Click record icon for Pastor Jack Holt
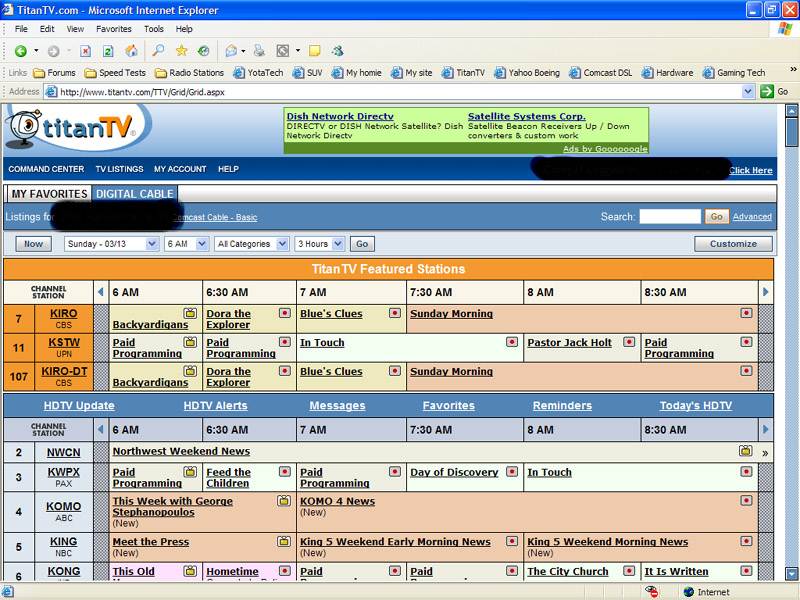This screenshot has width=800, height=600. pyautogui.click(x=629, y=342)
